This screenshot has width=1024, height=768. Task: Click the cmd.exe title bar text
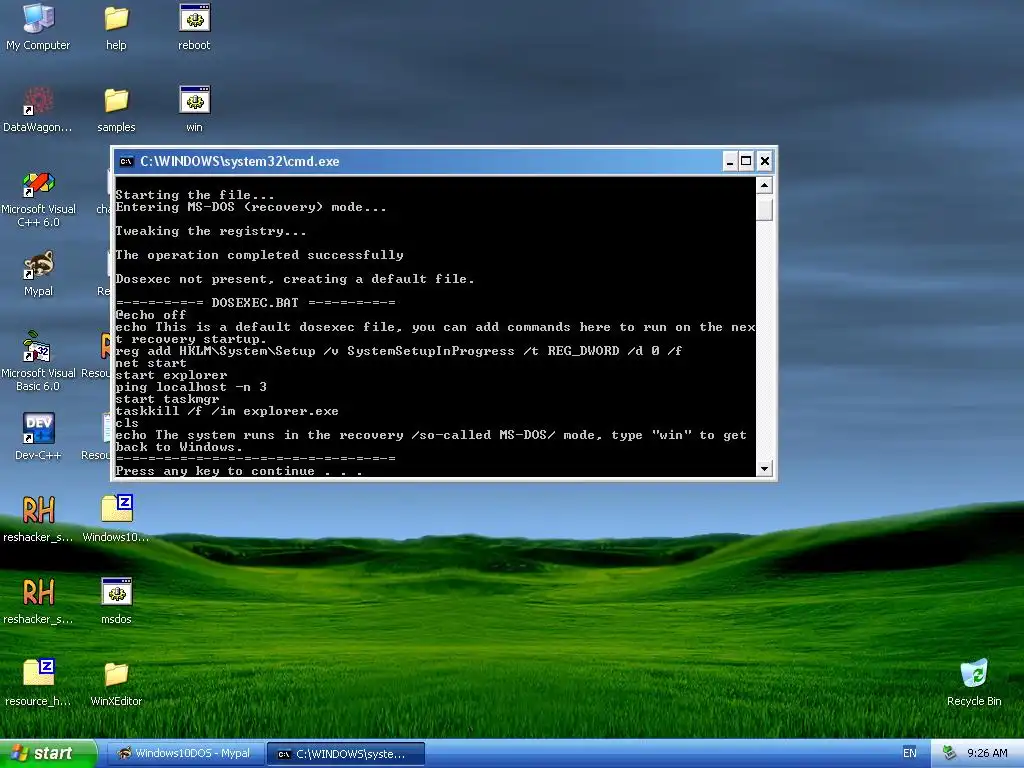coord(240,161)
